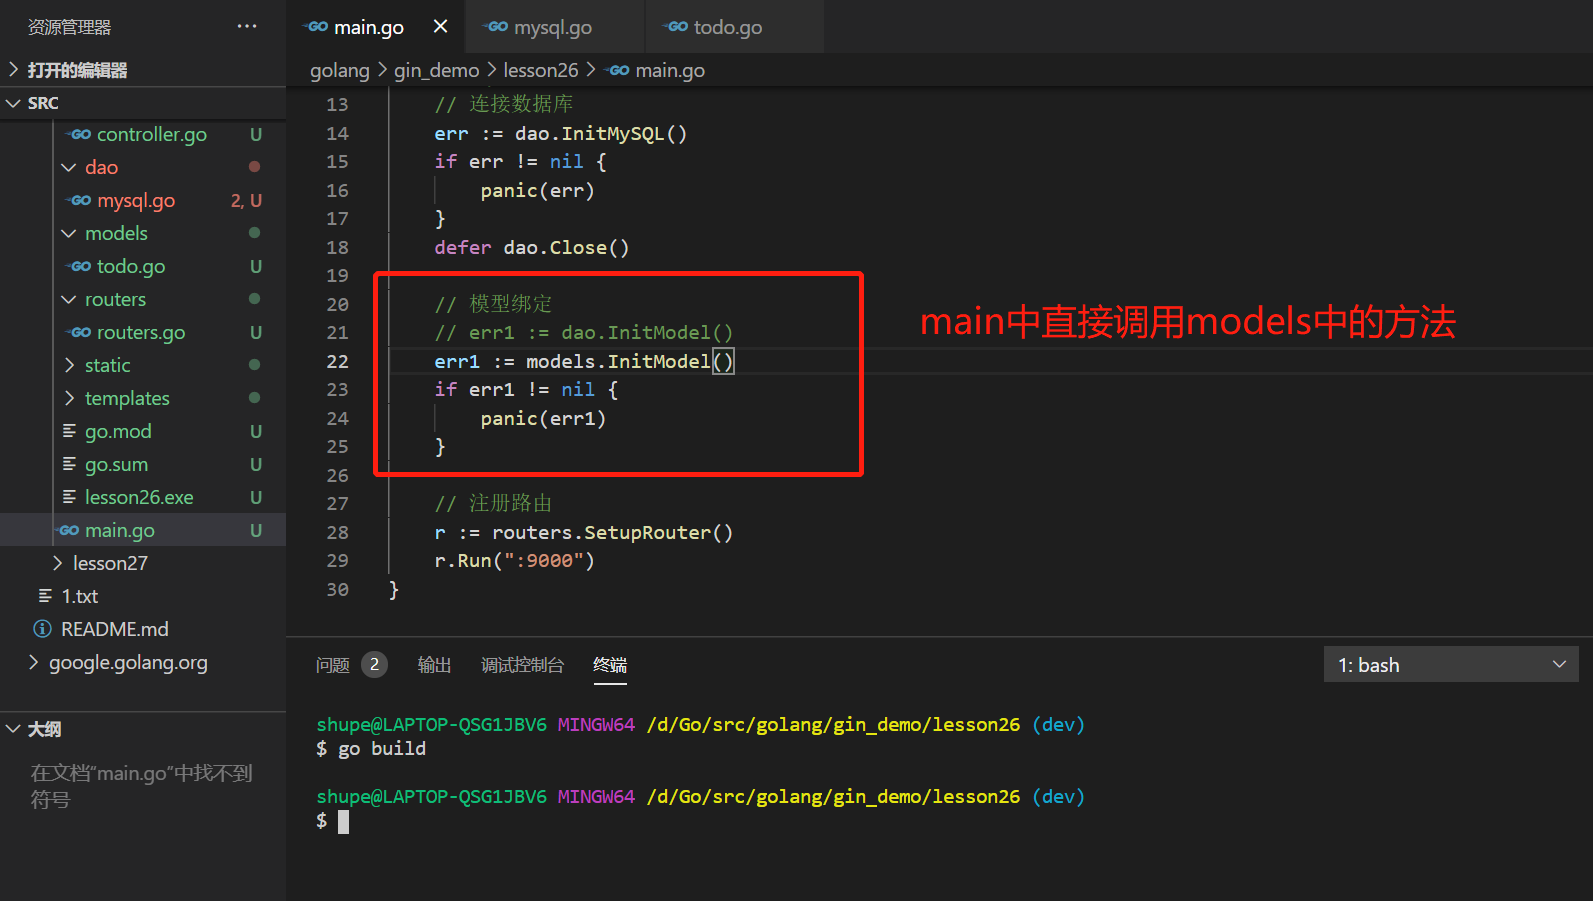1593x901 pixels.
Task: Click the models folder status dot
Action: pos(254,233)
